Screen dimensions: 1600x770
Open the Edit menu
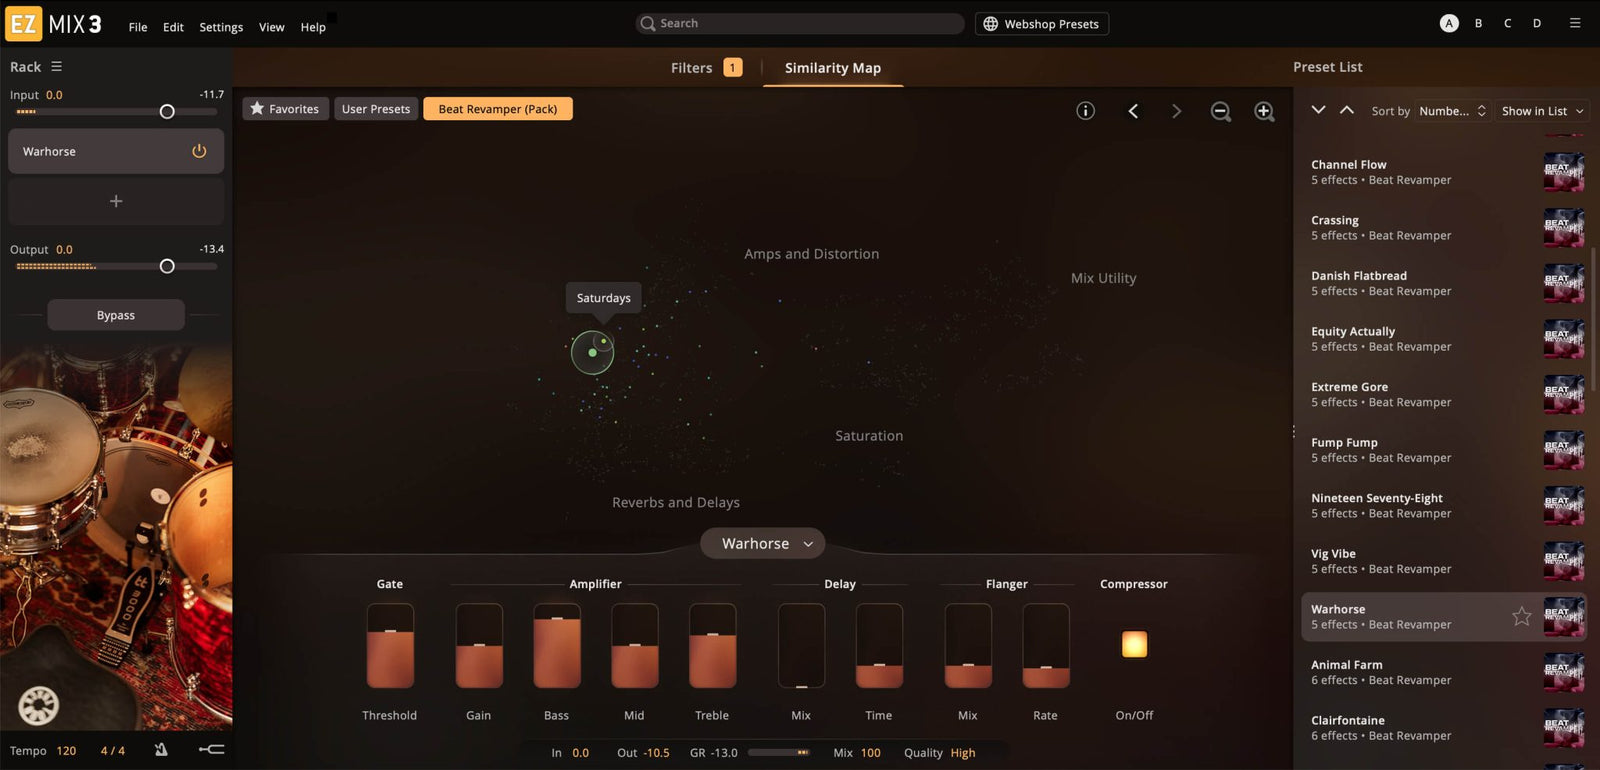173,27
